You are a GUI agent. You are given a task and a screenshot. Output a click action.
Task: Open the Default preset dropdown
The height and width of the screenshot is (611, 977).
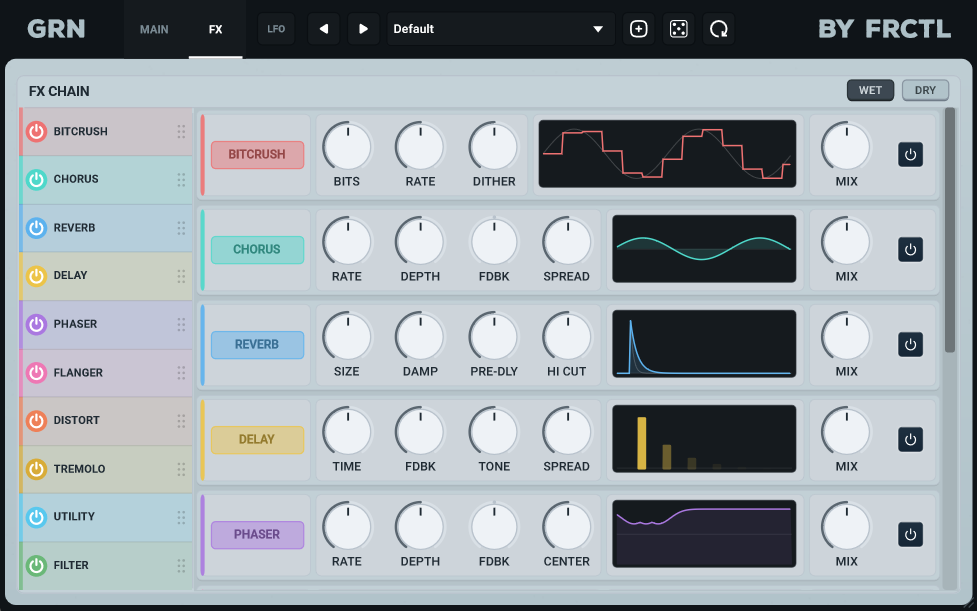pyautogui.click(x=501, y=29)
